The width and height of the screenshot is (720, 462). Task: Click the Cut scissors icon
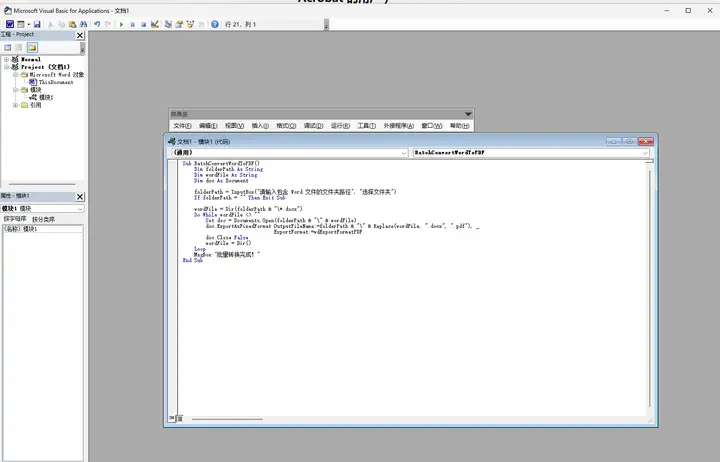point(51,24)
